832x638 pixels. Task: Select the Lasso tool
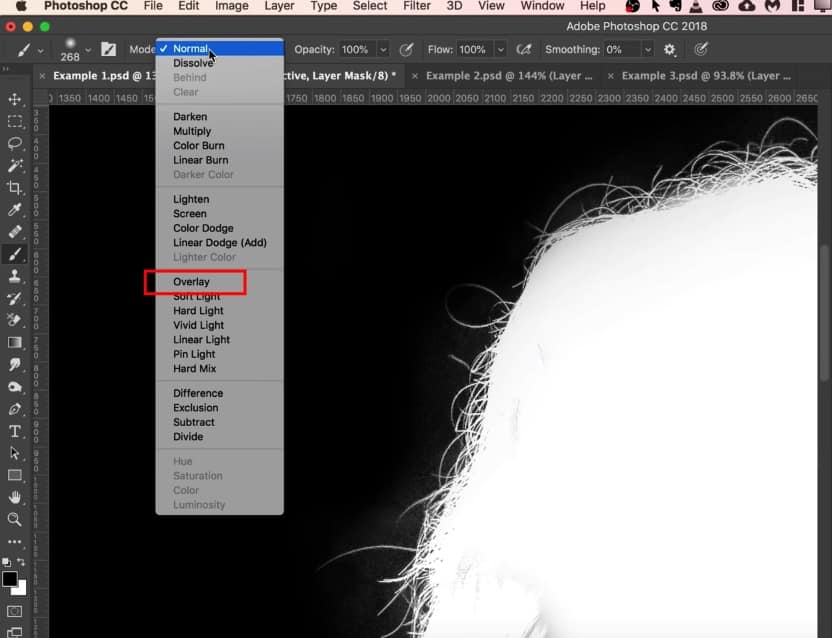pyautogui.click(x=15, y=144)
